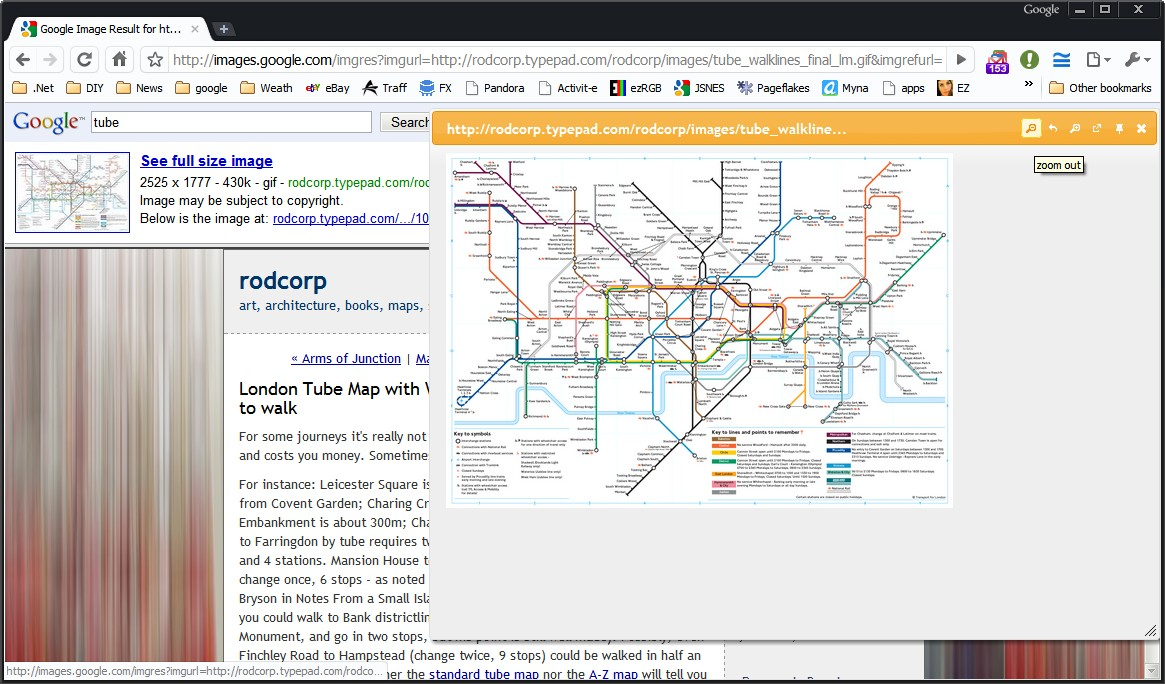Open the wrench settings menu

[x=1138, y=59]
